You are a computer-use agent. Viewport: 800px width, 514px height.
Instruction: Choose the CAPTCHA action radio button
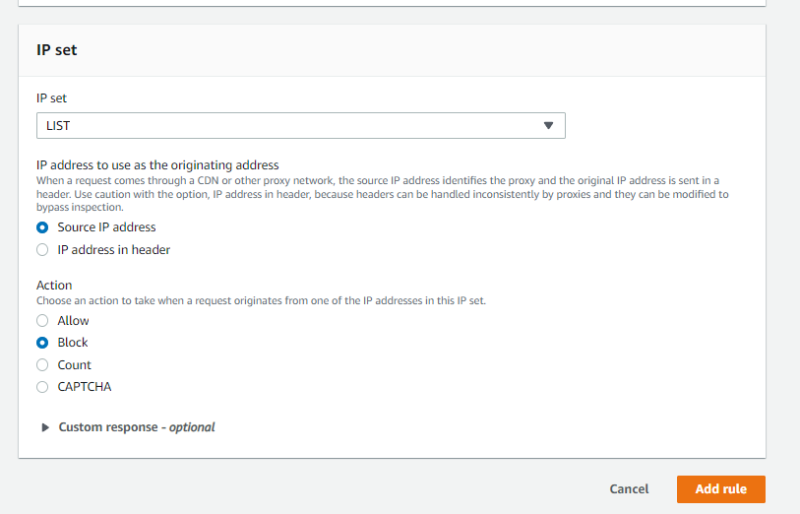click(42, 387)
